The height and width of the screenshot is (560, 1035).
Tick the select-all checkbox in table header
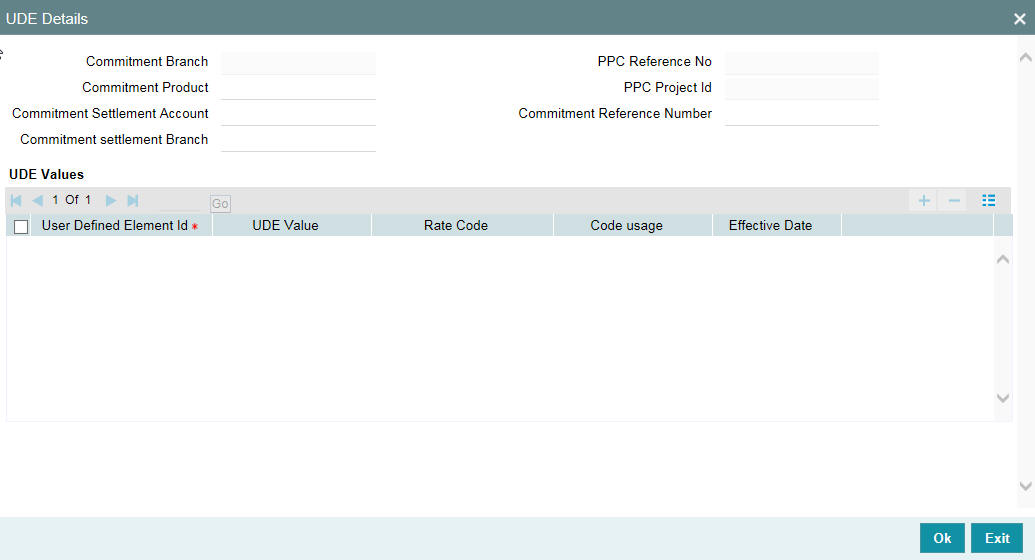pos(21,227)
